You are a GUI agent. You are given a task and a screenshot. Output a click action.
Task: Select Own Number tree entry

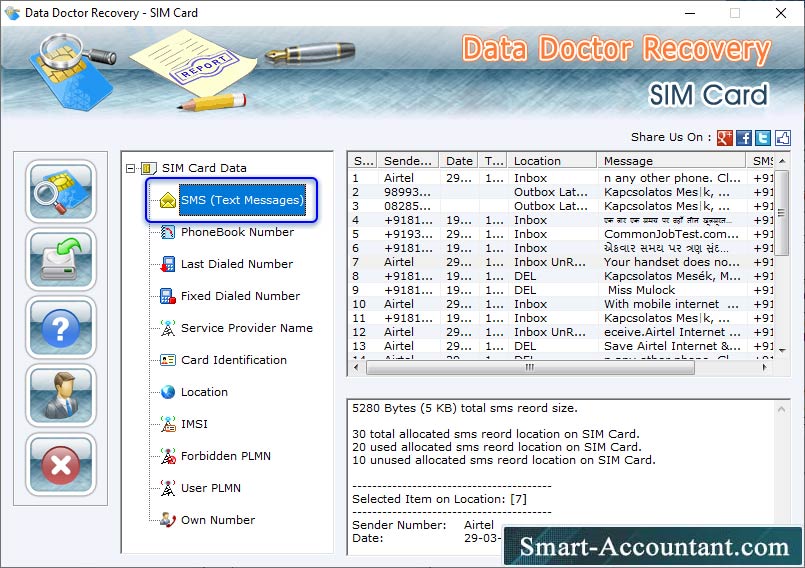pyautogui.click(x=218, y=520)
